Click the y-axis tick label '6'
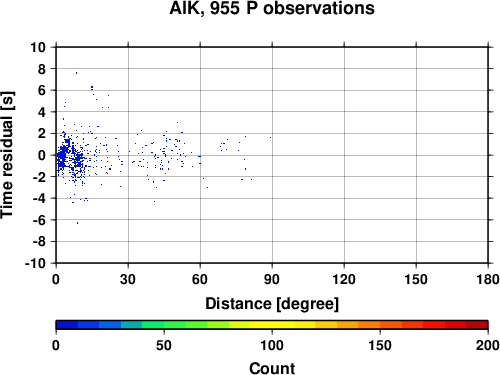The height and width of the screenshot is (375, 500). coord(42,90)
